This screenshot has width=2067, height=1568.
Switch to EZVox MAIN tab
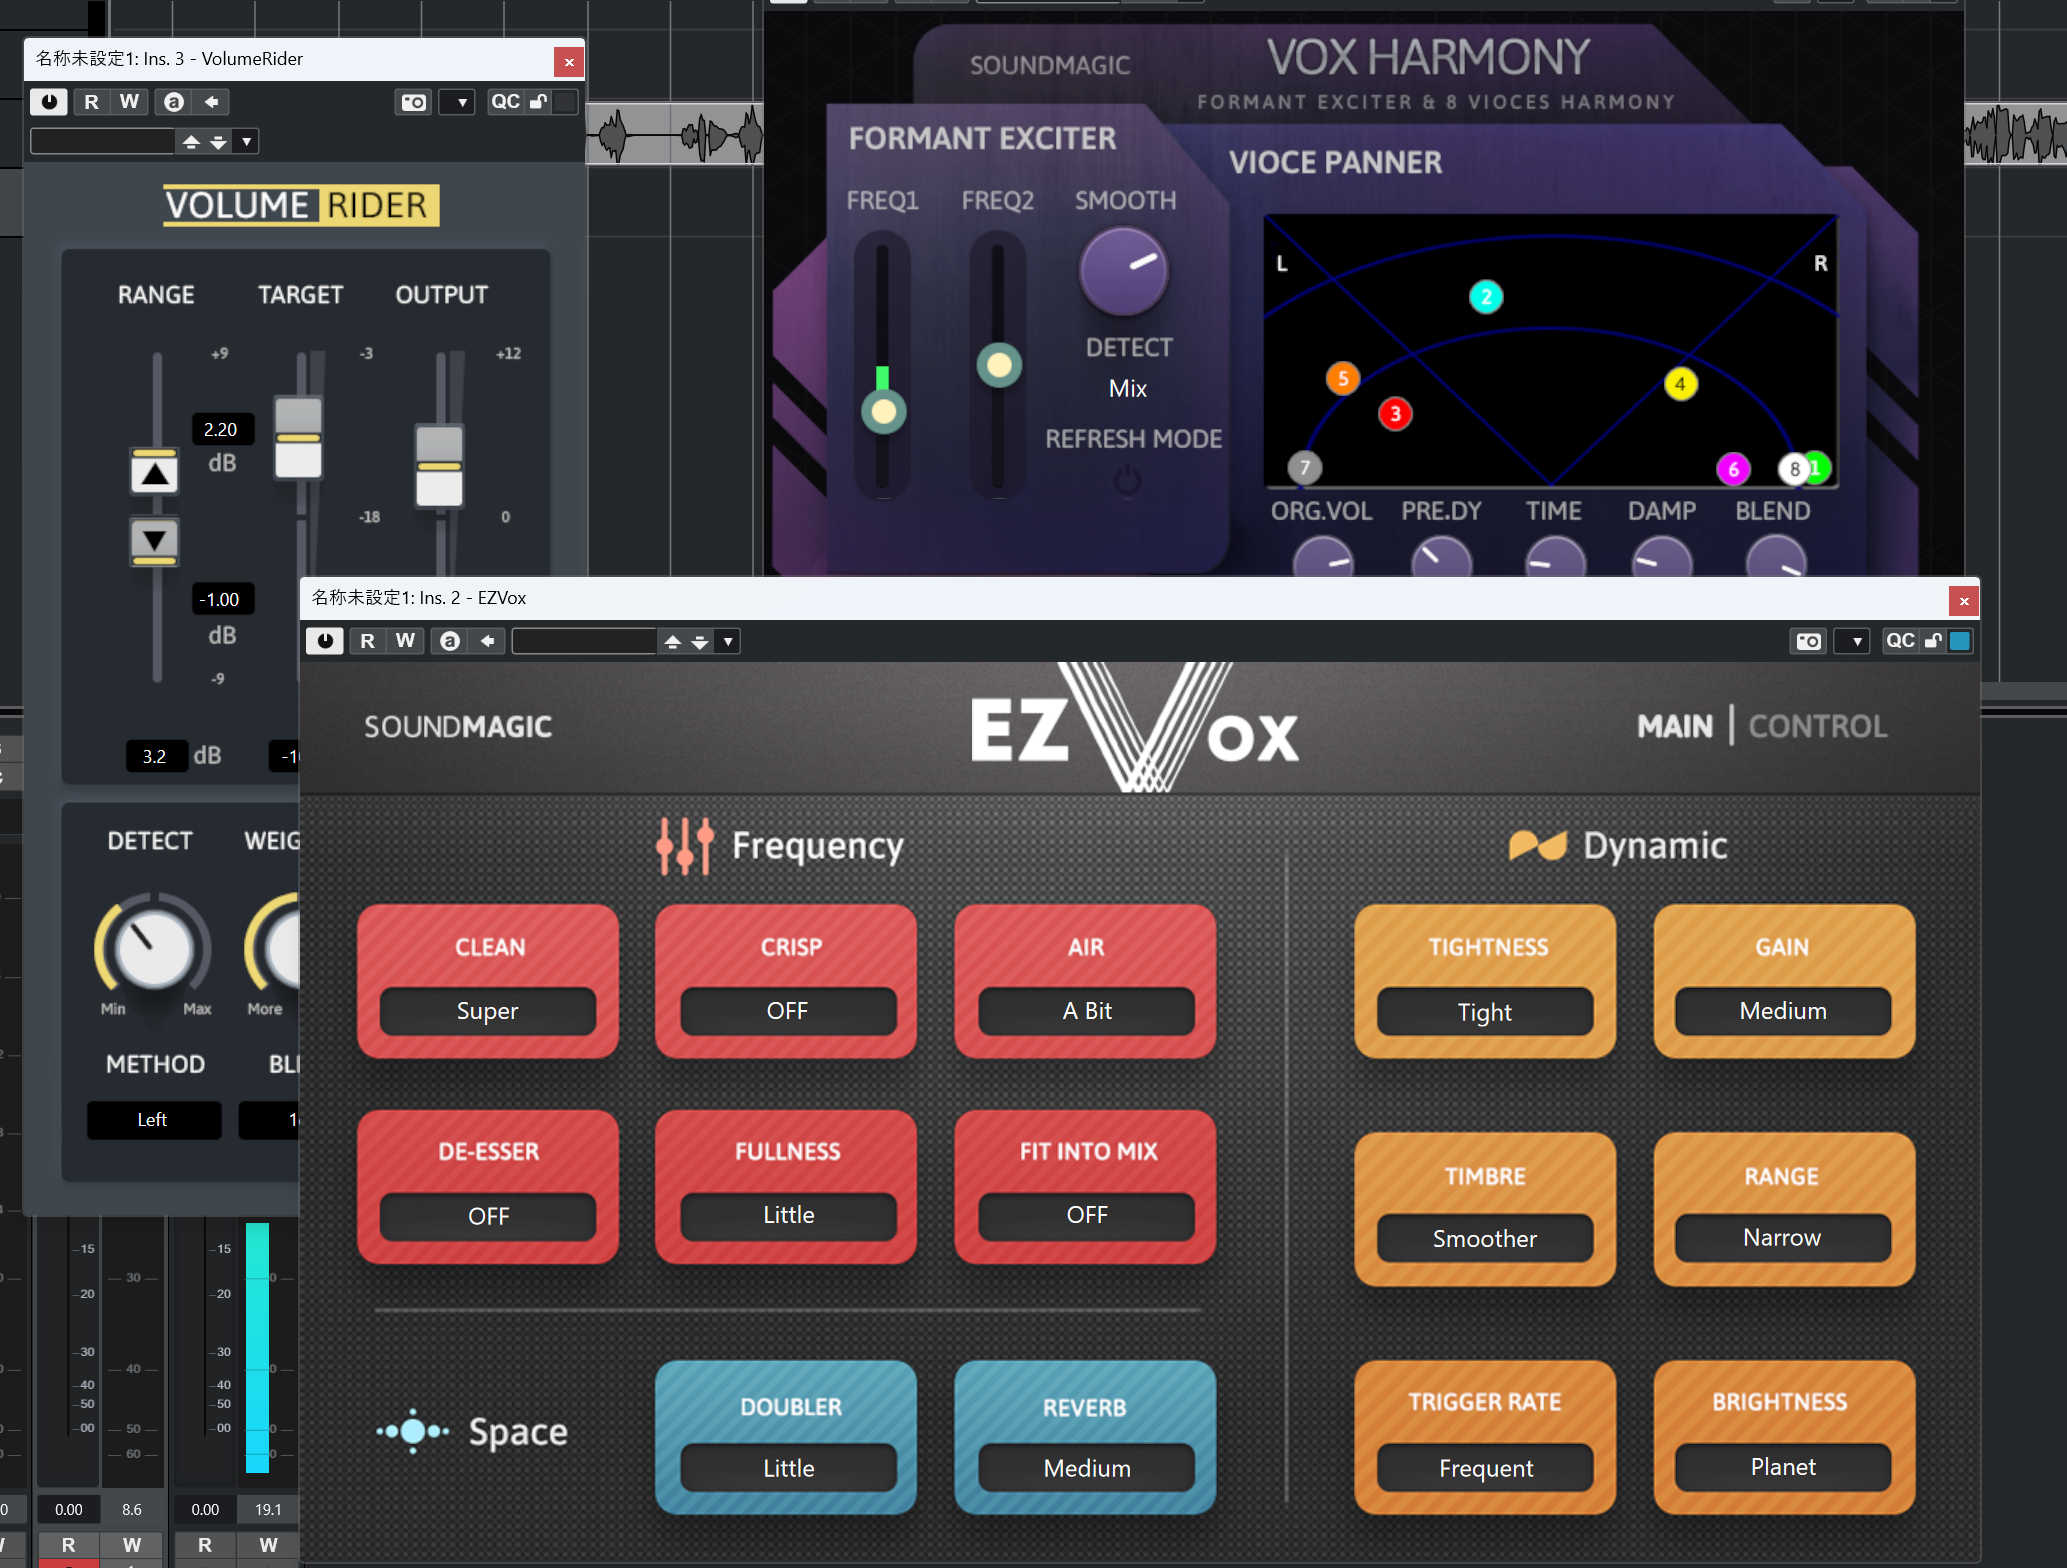tap(1675, 726)
